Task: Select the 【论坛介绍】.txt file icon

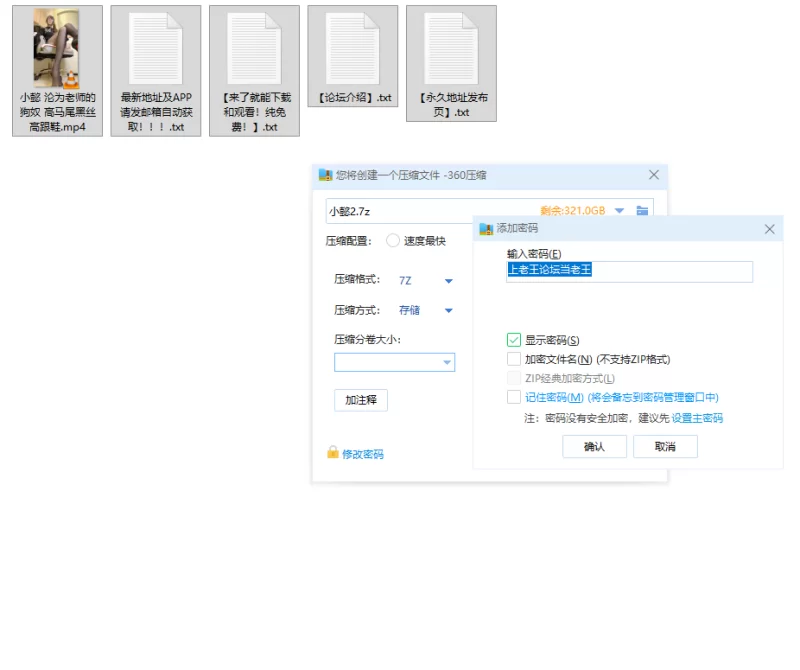Action: [x=353, y=48]
